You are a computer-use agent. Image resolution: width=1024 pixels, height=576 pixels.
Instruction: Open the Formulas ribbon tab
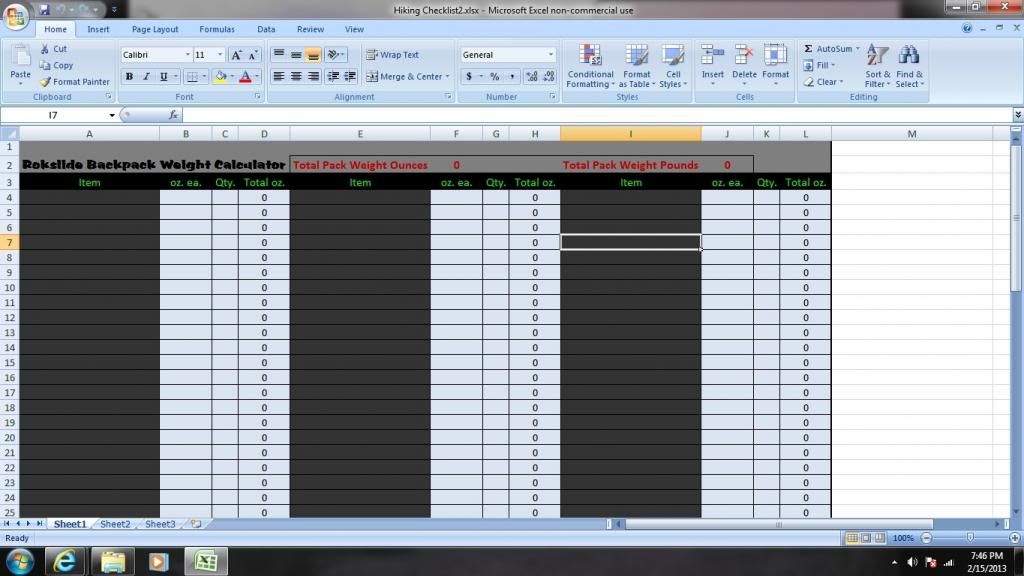pyautogui.click(x=217, y=29)
